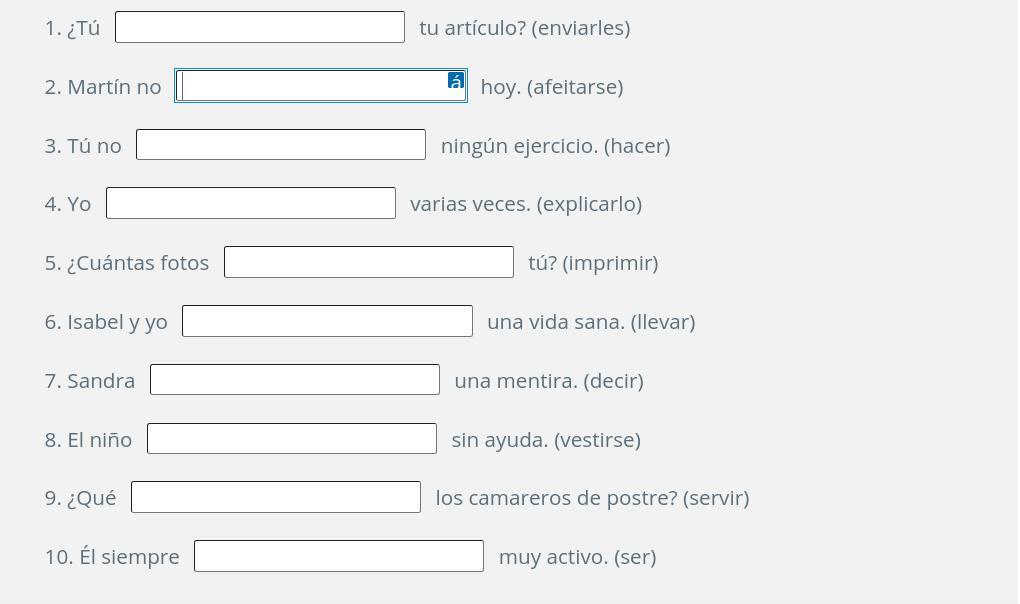This screenshot has width=1020, height=604.
Task: Click the text 'los camareros de postre? (servir)'
Action: click(592, 498)
